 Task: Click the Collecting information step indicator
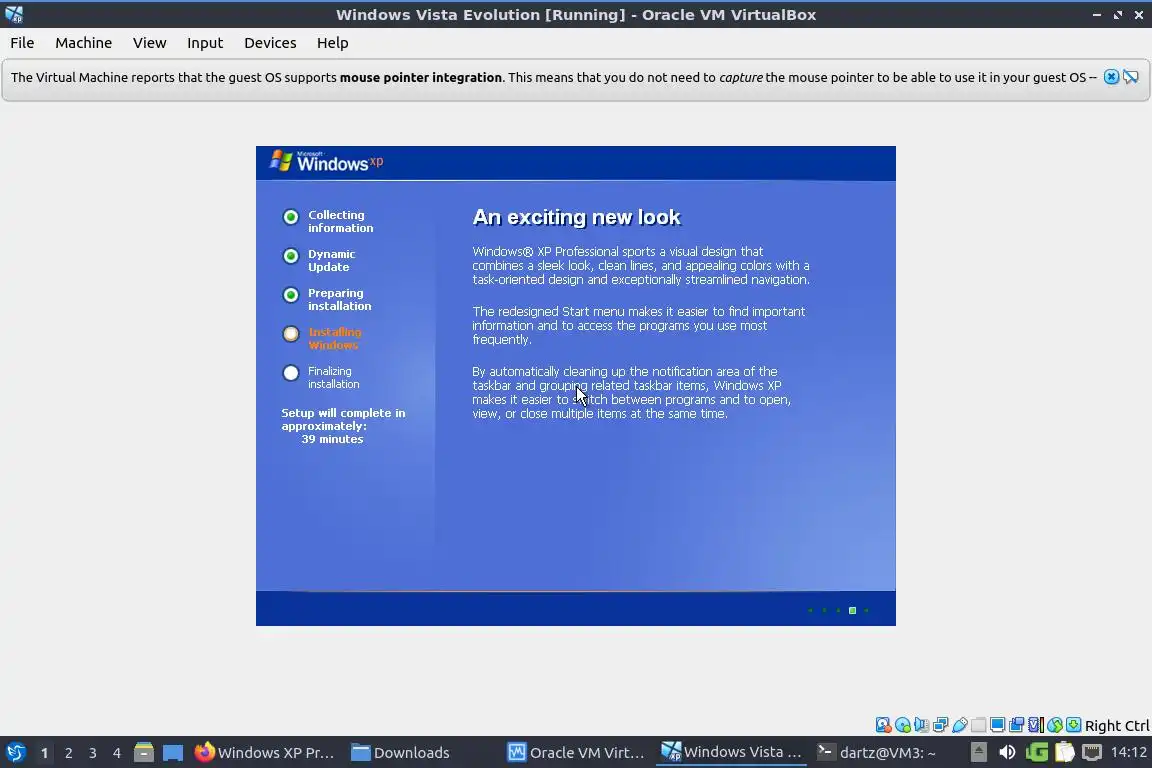(291, 217)
